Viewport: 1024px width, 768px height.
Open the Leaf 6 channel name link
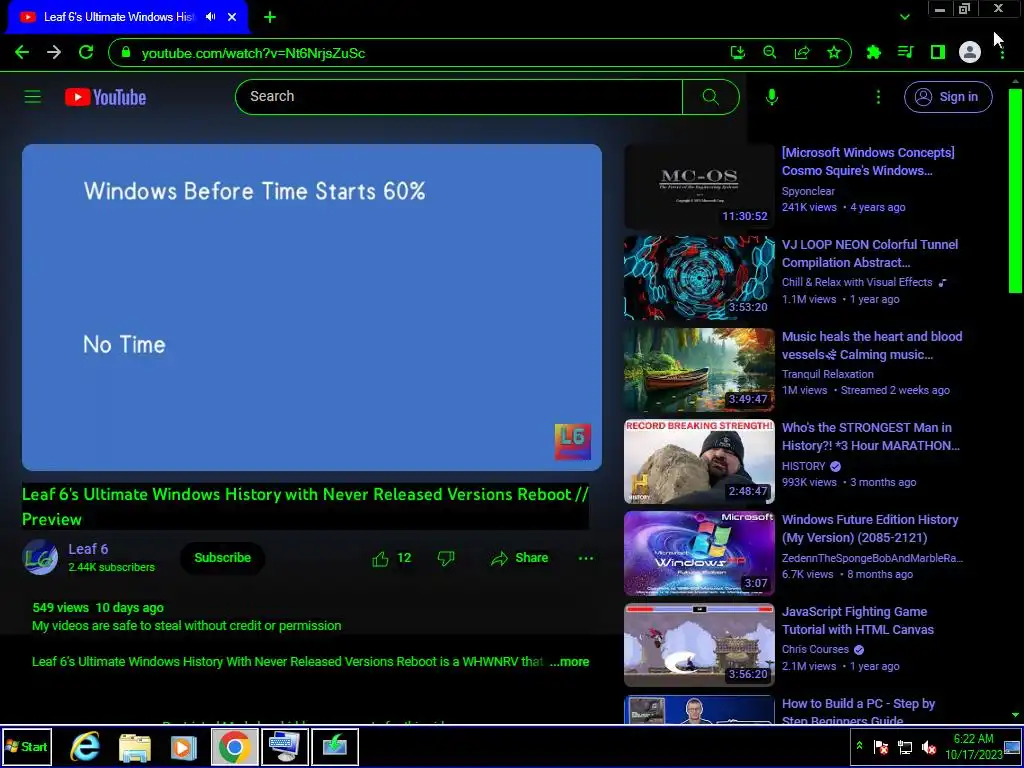[x=88, y=549]
